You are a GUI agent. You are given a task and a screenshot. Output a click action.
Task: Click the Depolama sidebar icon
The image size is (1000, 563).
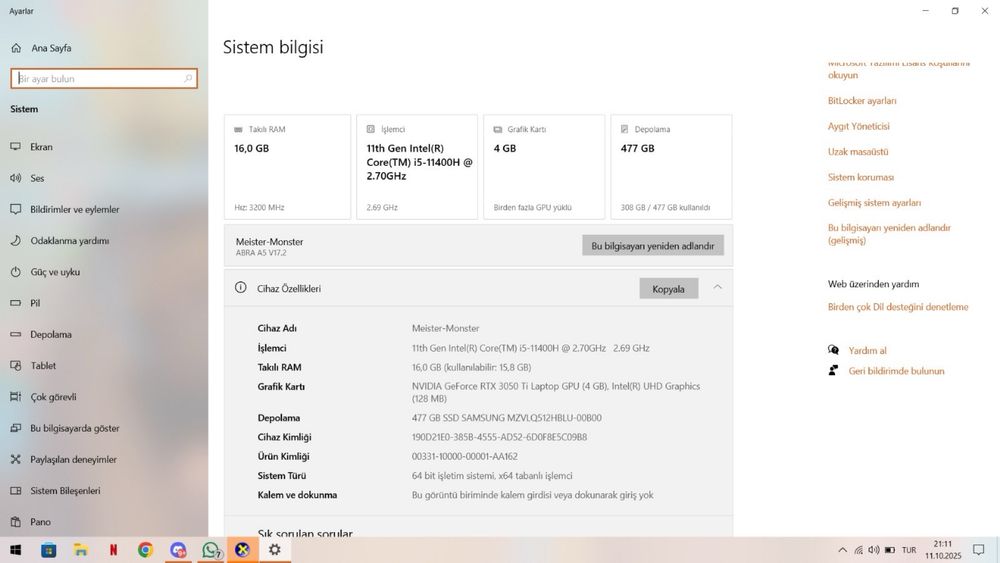pyautogui.click(x=16, y=334)
